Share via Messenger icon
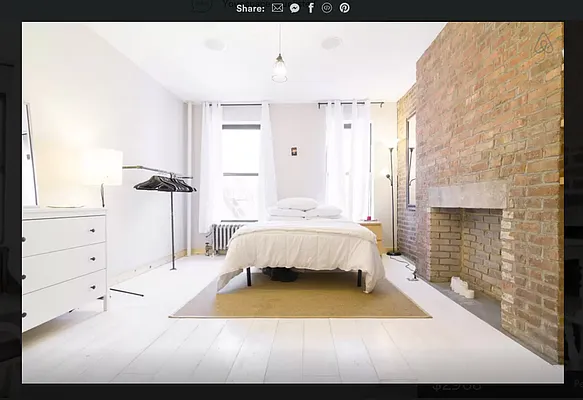 pyautogui.click(x=294, y=8)
